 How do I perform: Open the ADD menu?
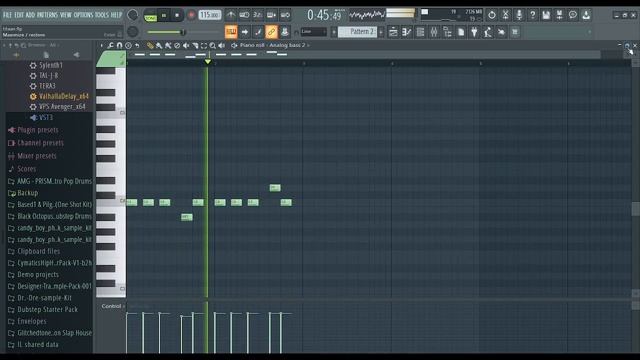click(30, 15)
